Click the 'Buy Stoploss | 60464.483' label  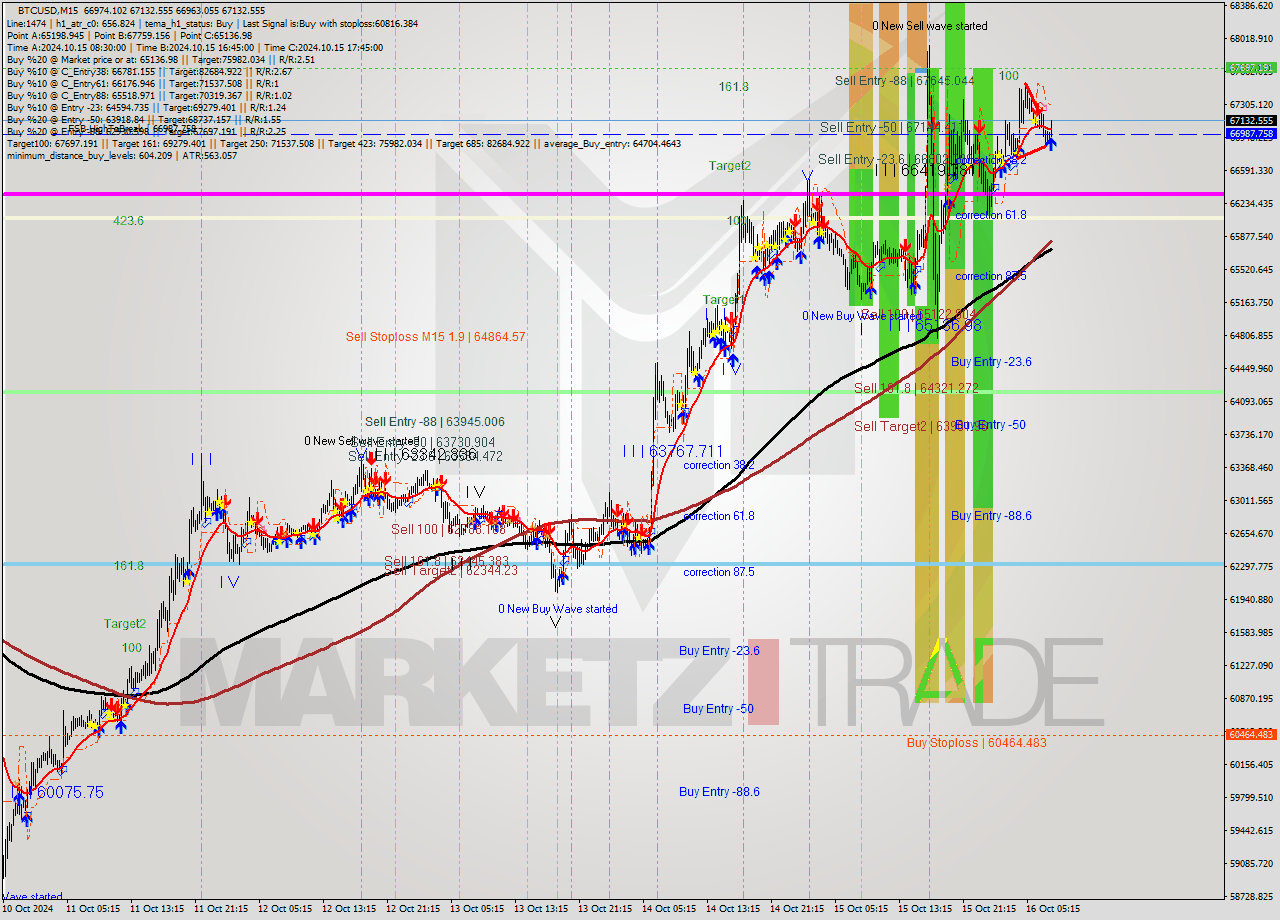coord(976,742)
